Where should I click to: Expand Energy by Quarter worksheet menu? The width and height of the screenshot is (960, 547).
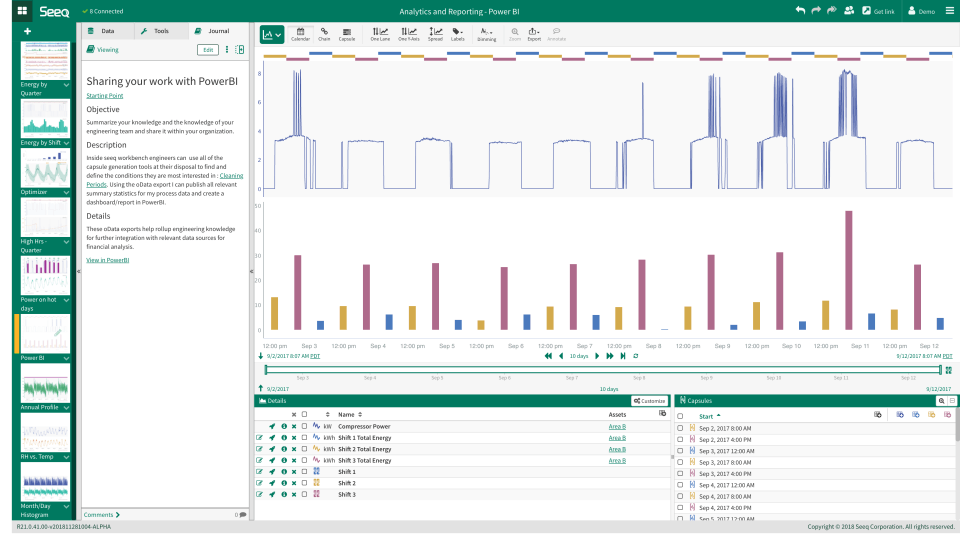[x=66, y=85]
